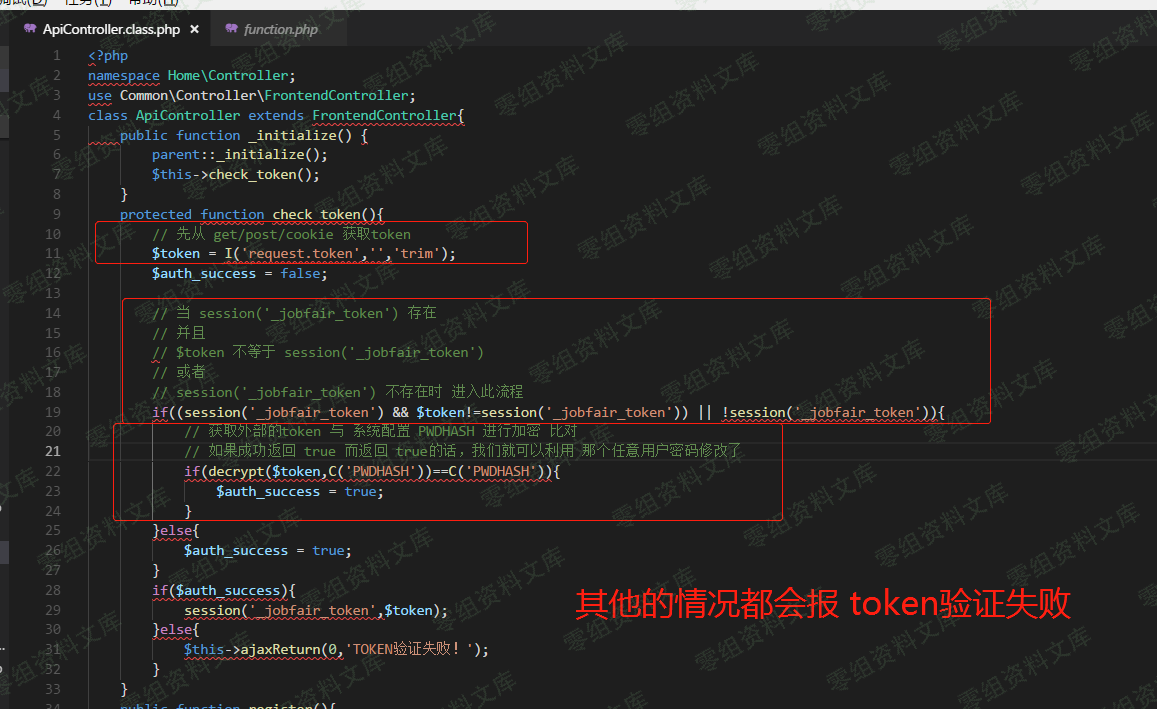
Task: Click session('_jobfair_token',$token) on line 29
Action: coord(316,610)
